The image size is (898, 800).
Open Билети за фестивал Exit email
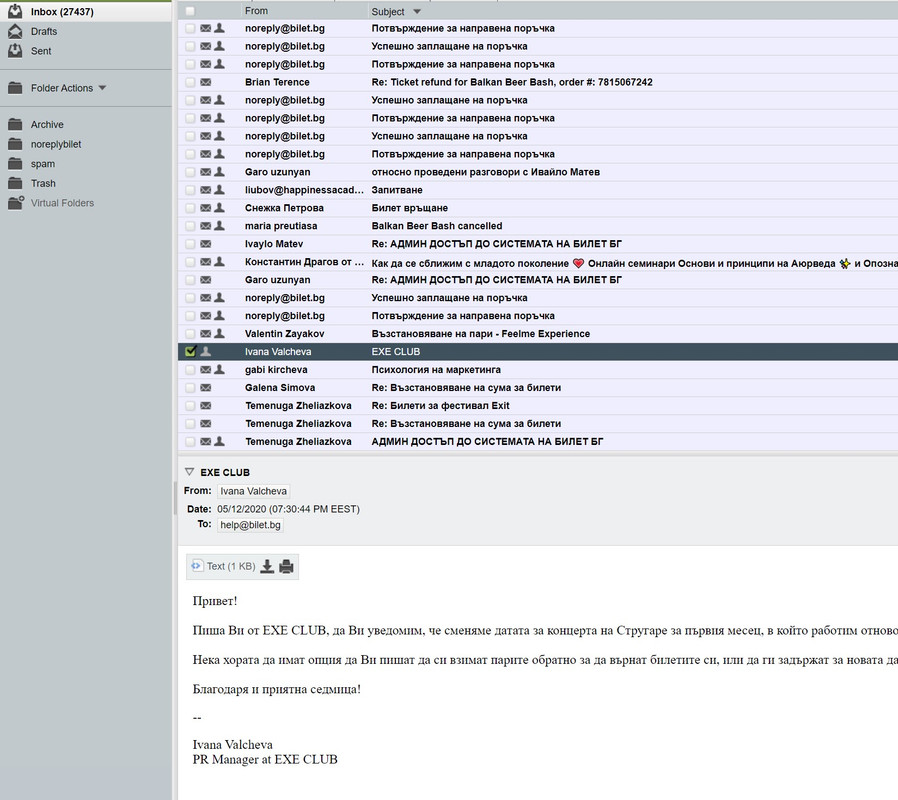440,405
